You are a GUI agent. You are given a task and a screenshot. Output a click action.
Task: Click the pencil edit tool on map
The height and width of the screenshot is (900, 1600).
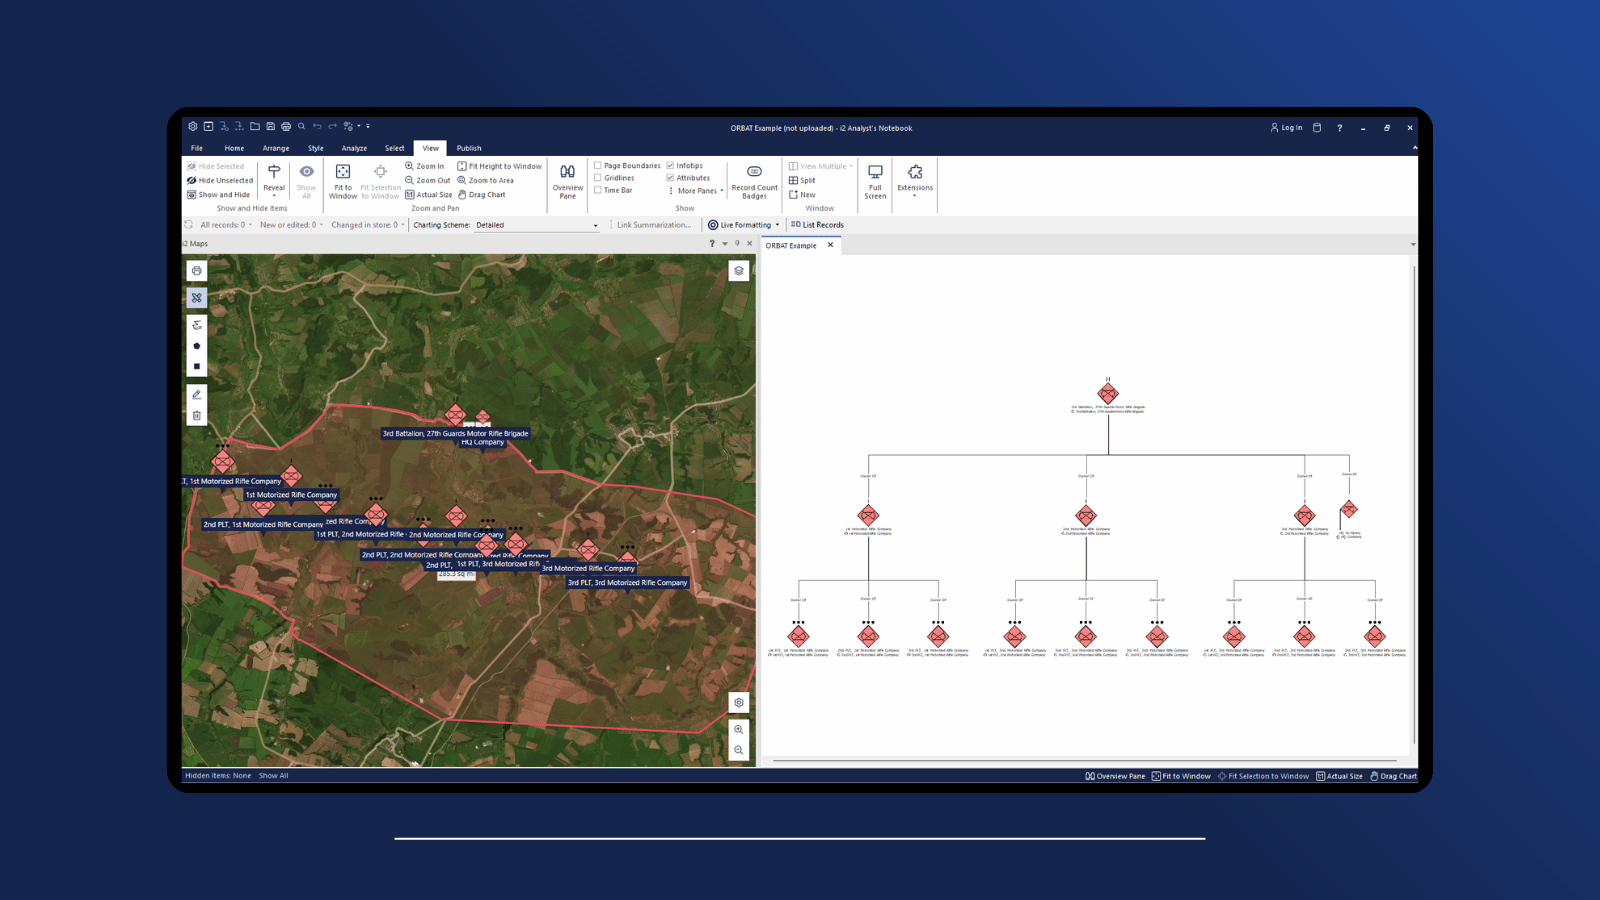pos(197,395)
